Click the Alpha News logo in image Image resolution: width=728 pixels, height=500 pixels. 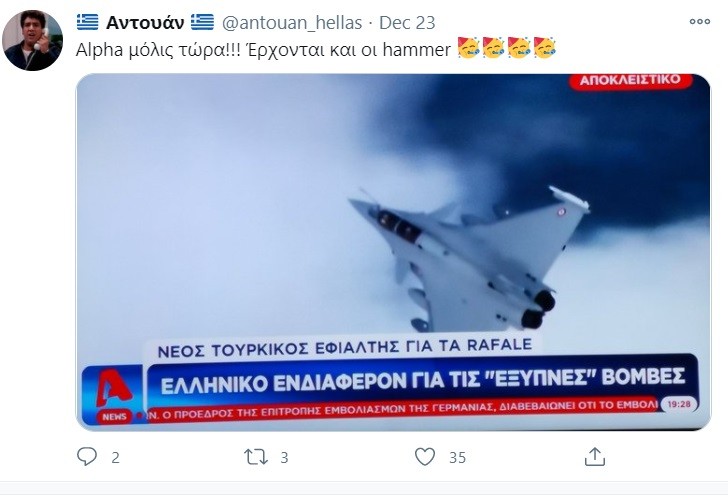click(x=113, y=394)
